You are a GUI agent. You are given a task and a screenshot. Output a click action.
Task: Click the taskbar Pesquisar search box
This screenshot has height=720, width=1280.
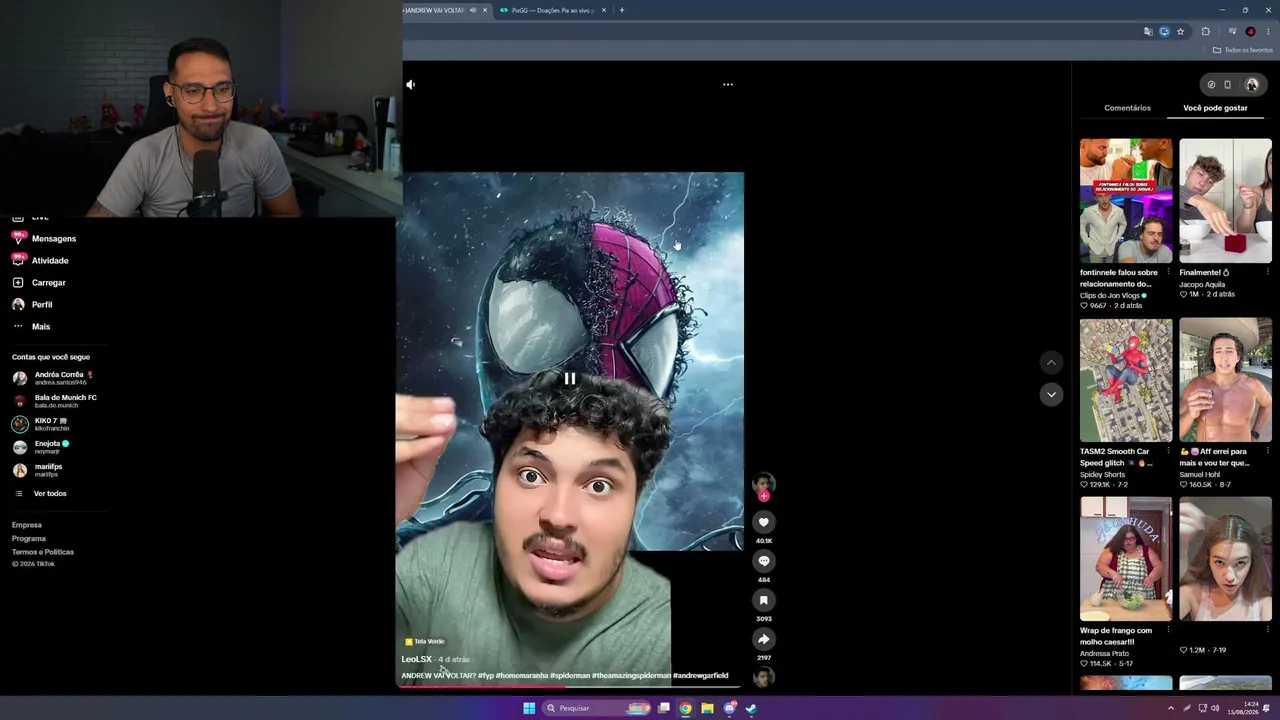pos(598,708)
